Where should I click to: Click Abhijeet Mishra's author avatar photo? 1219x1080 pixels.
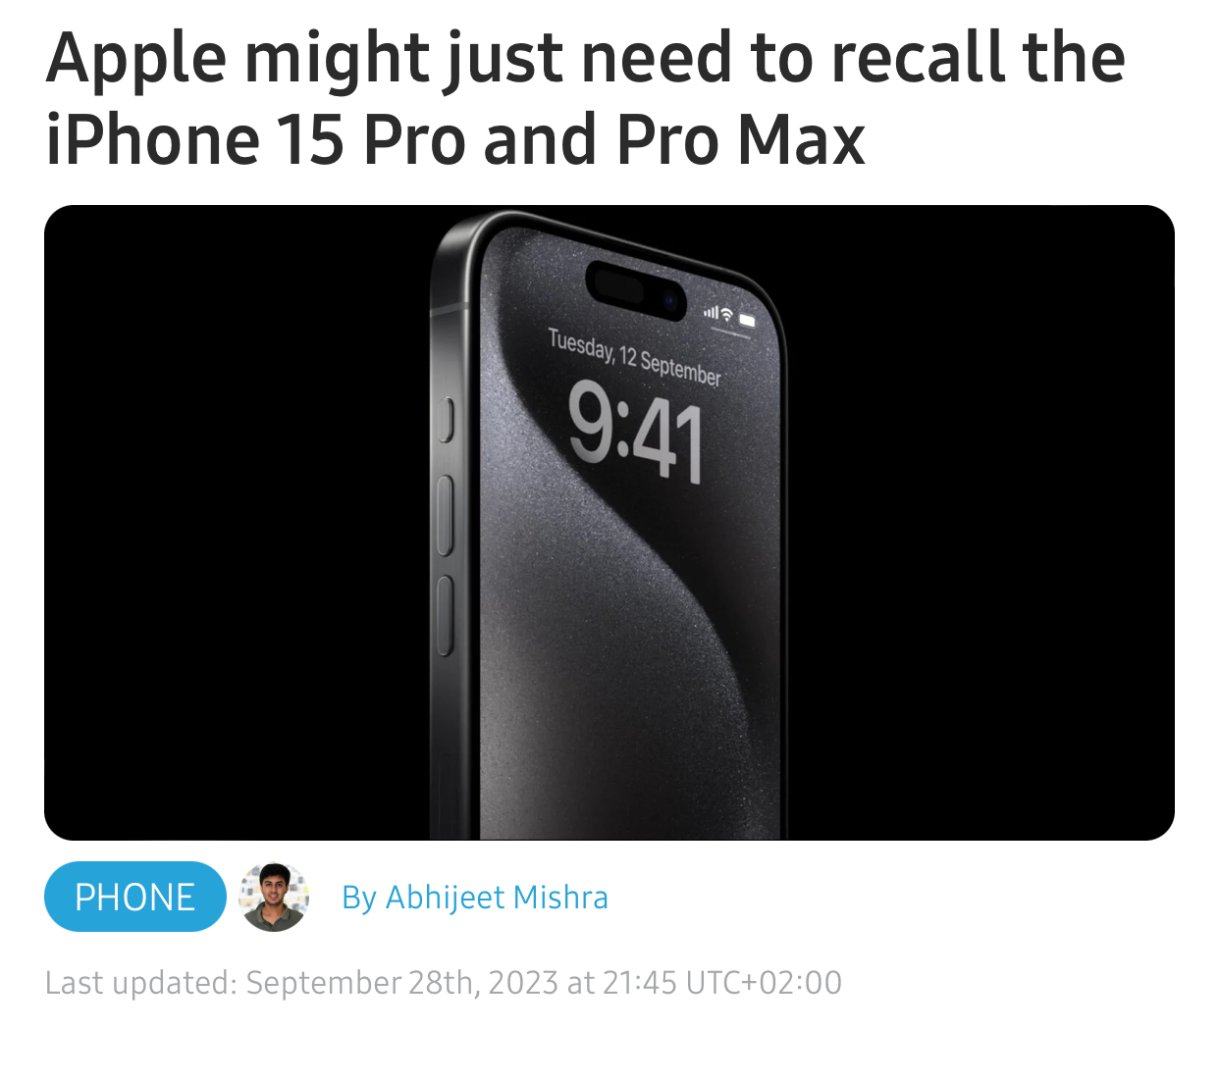[x=274, y=897]
